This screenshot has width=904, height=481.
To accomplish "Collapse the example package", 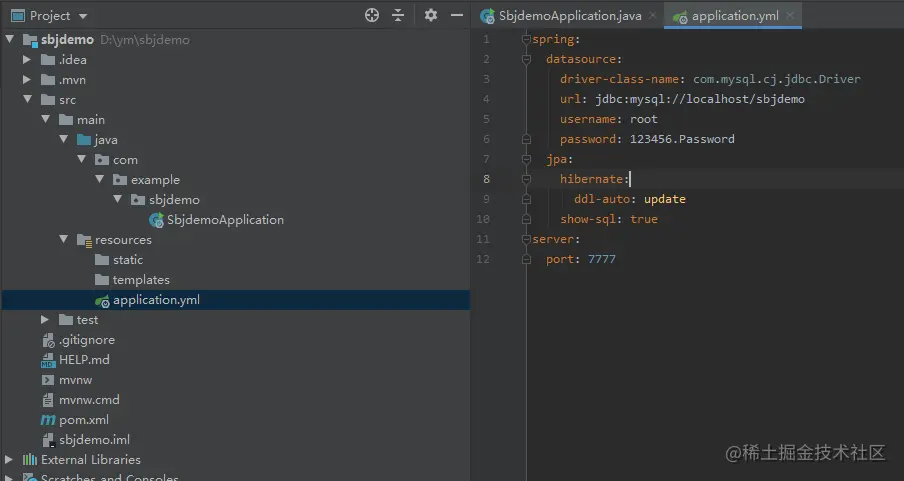I will click(99, 179).
